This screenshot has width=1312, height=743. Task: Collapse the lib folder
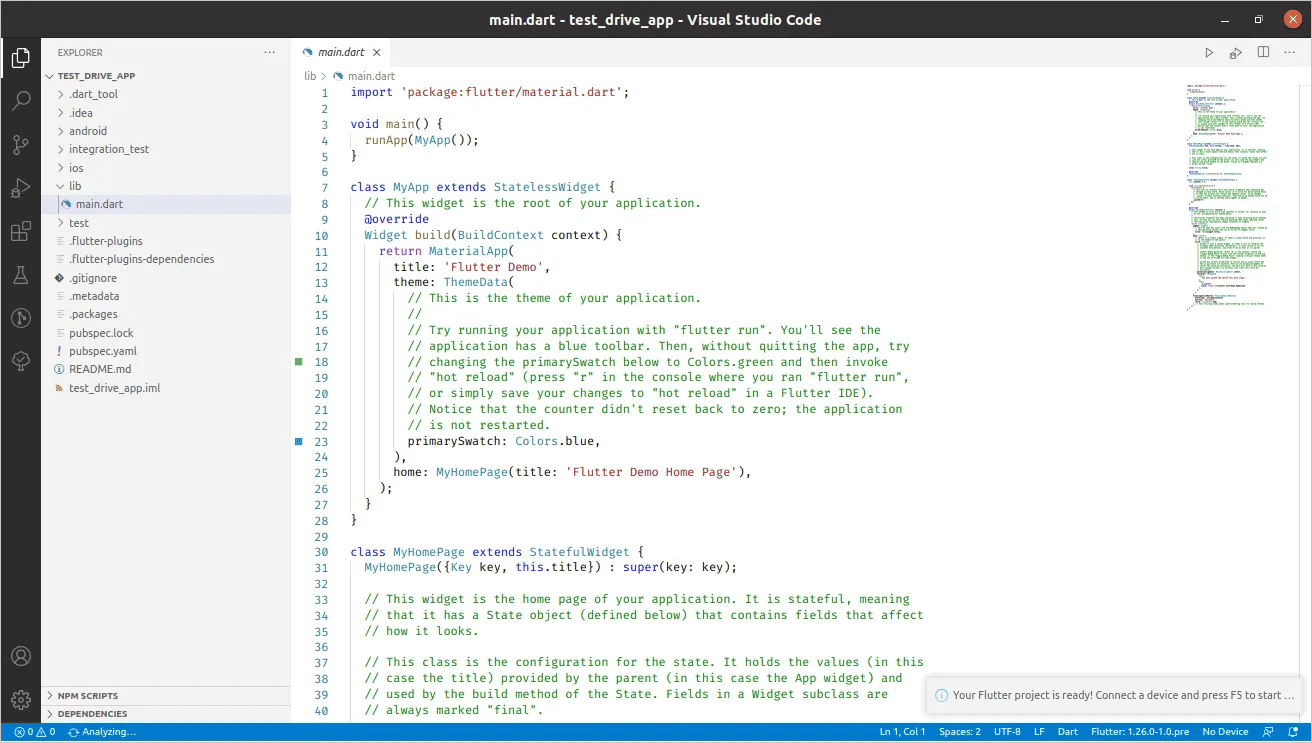tap(62, 186)
